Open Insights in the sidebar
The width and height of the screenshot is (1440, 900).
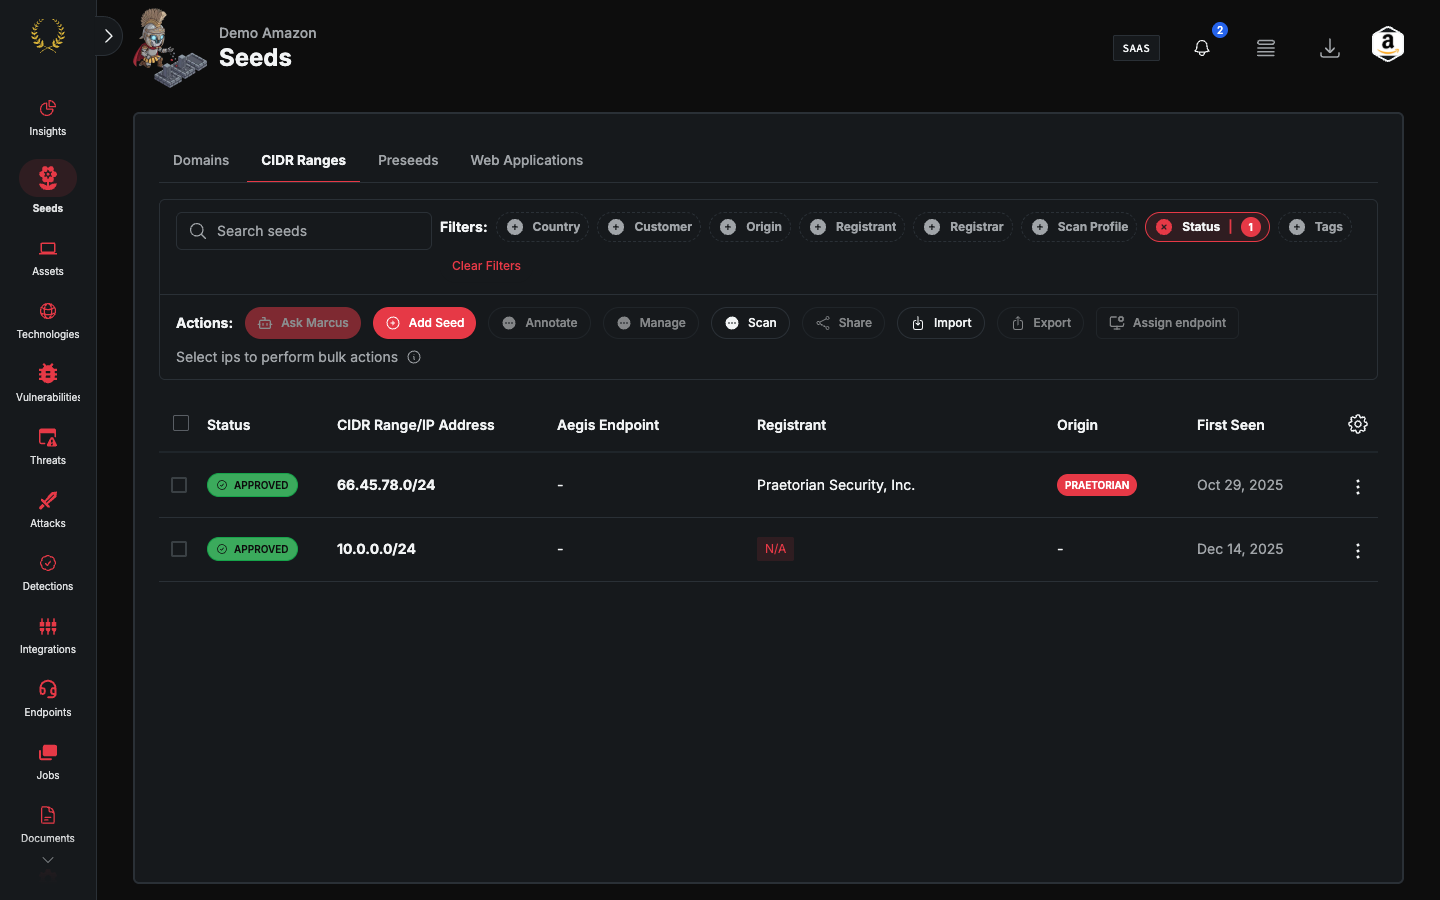48,118
